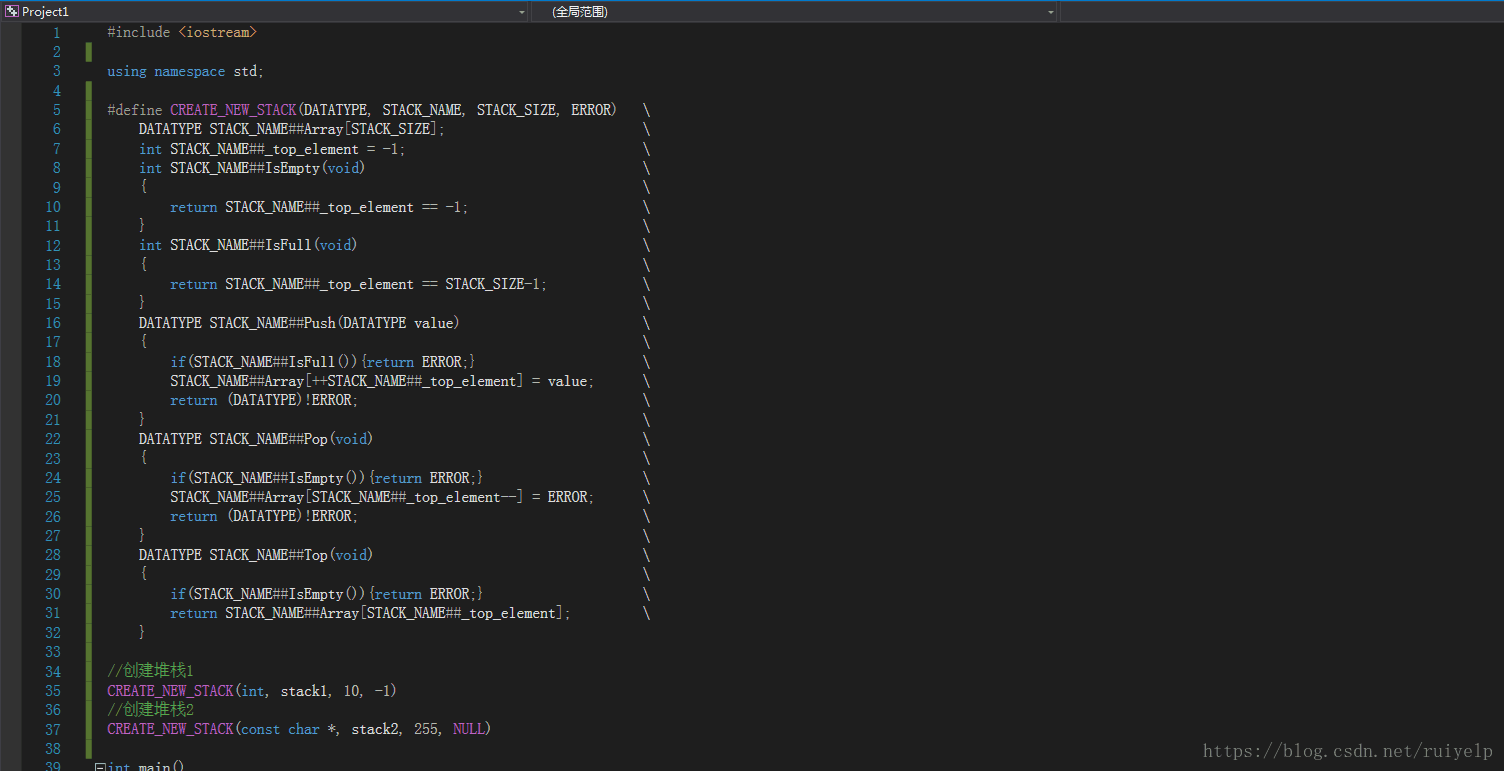Click line number 22 in the gutter

point(53,439)
